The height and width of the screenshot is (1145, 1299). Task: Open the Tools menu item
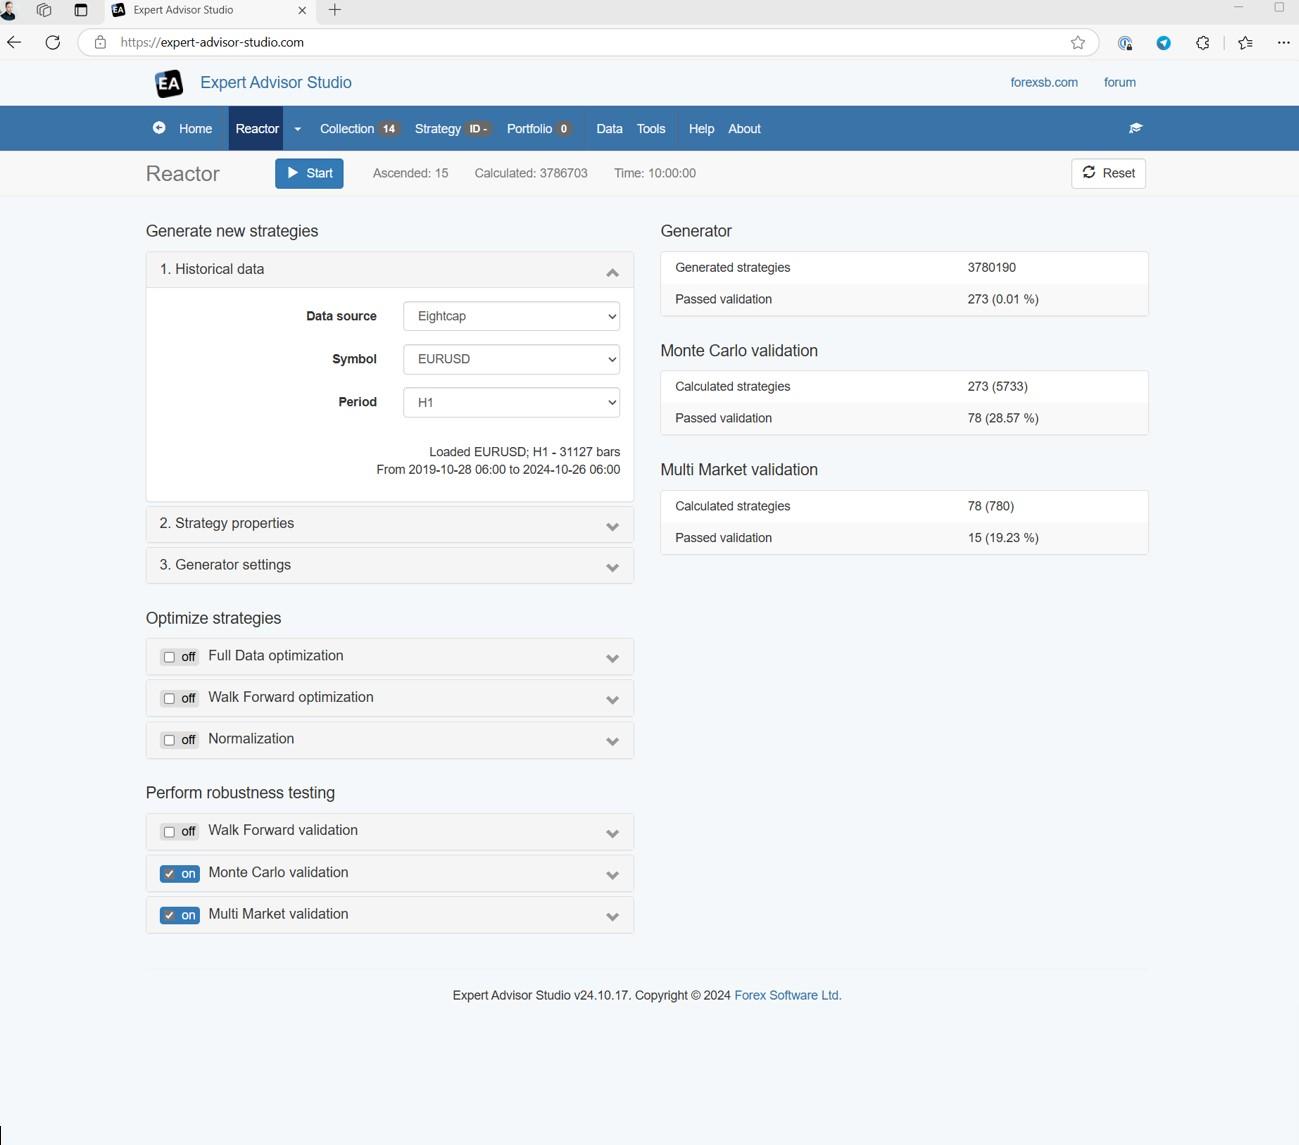tap(651, 129)
